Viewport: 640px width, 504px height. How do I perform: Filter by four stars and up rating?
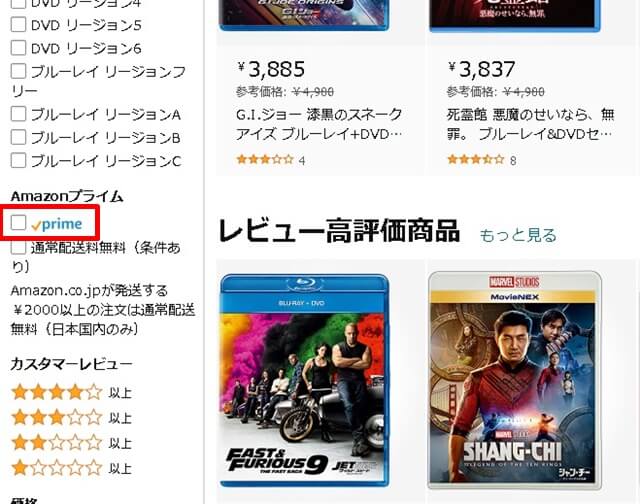coord(71,393)
